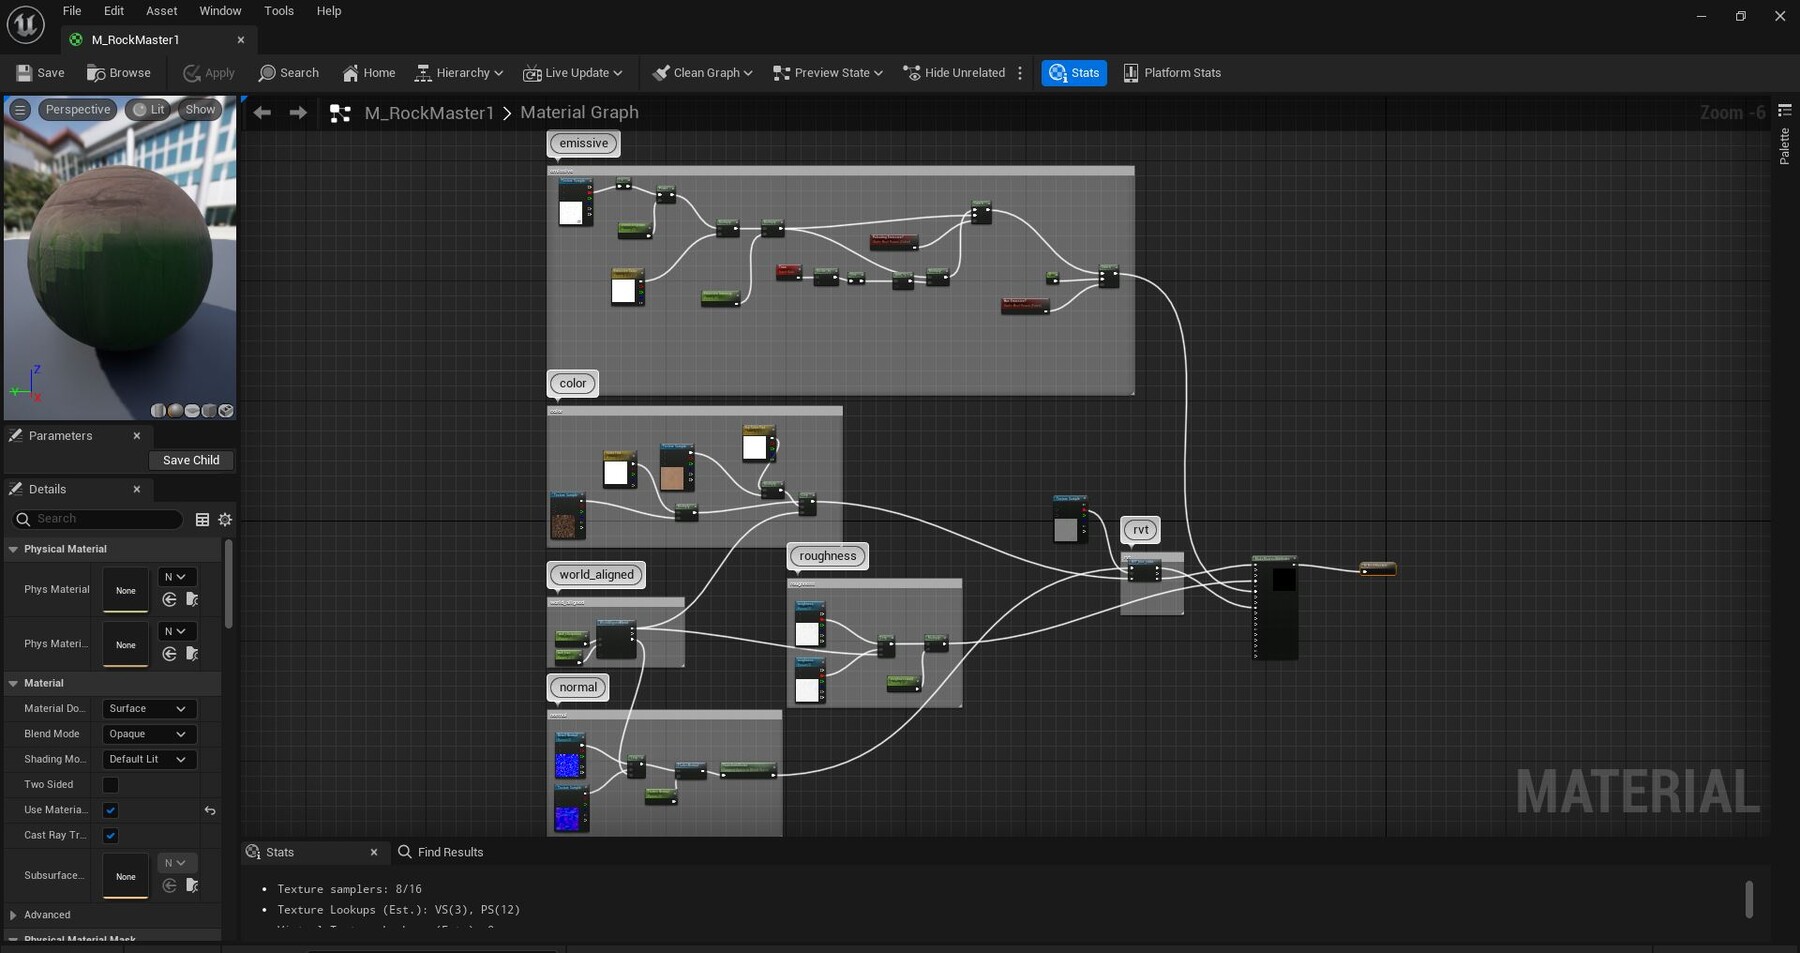Open the first Phys Material asset dropdown

[x=177, y=577]
